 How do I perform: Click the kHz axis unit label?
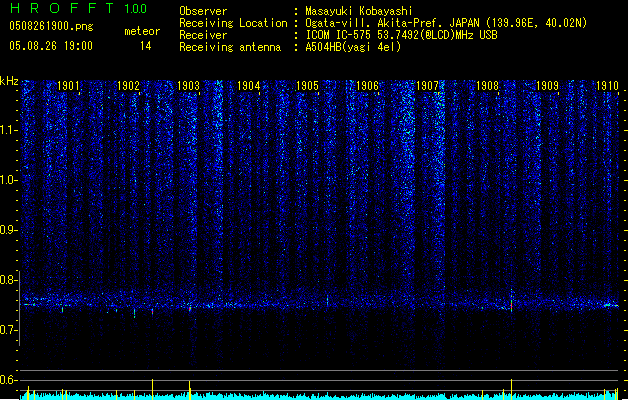[x=9, y=81]
